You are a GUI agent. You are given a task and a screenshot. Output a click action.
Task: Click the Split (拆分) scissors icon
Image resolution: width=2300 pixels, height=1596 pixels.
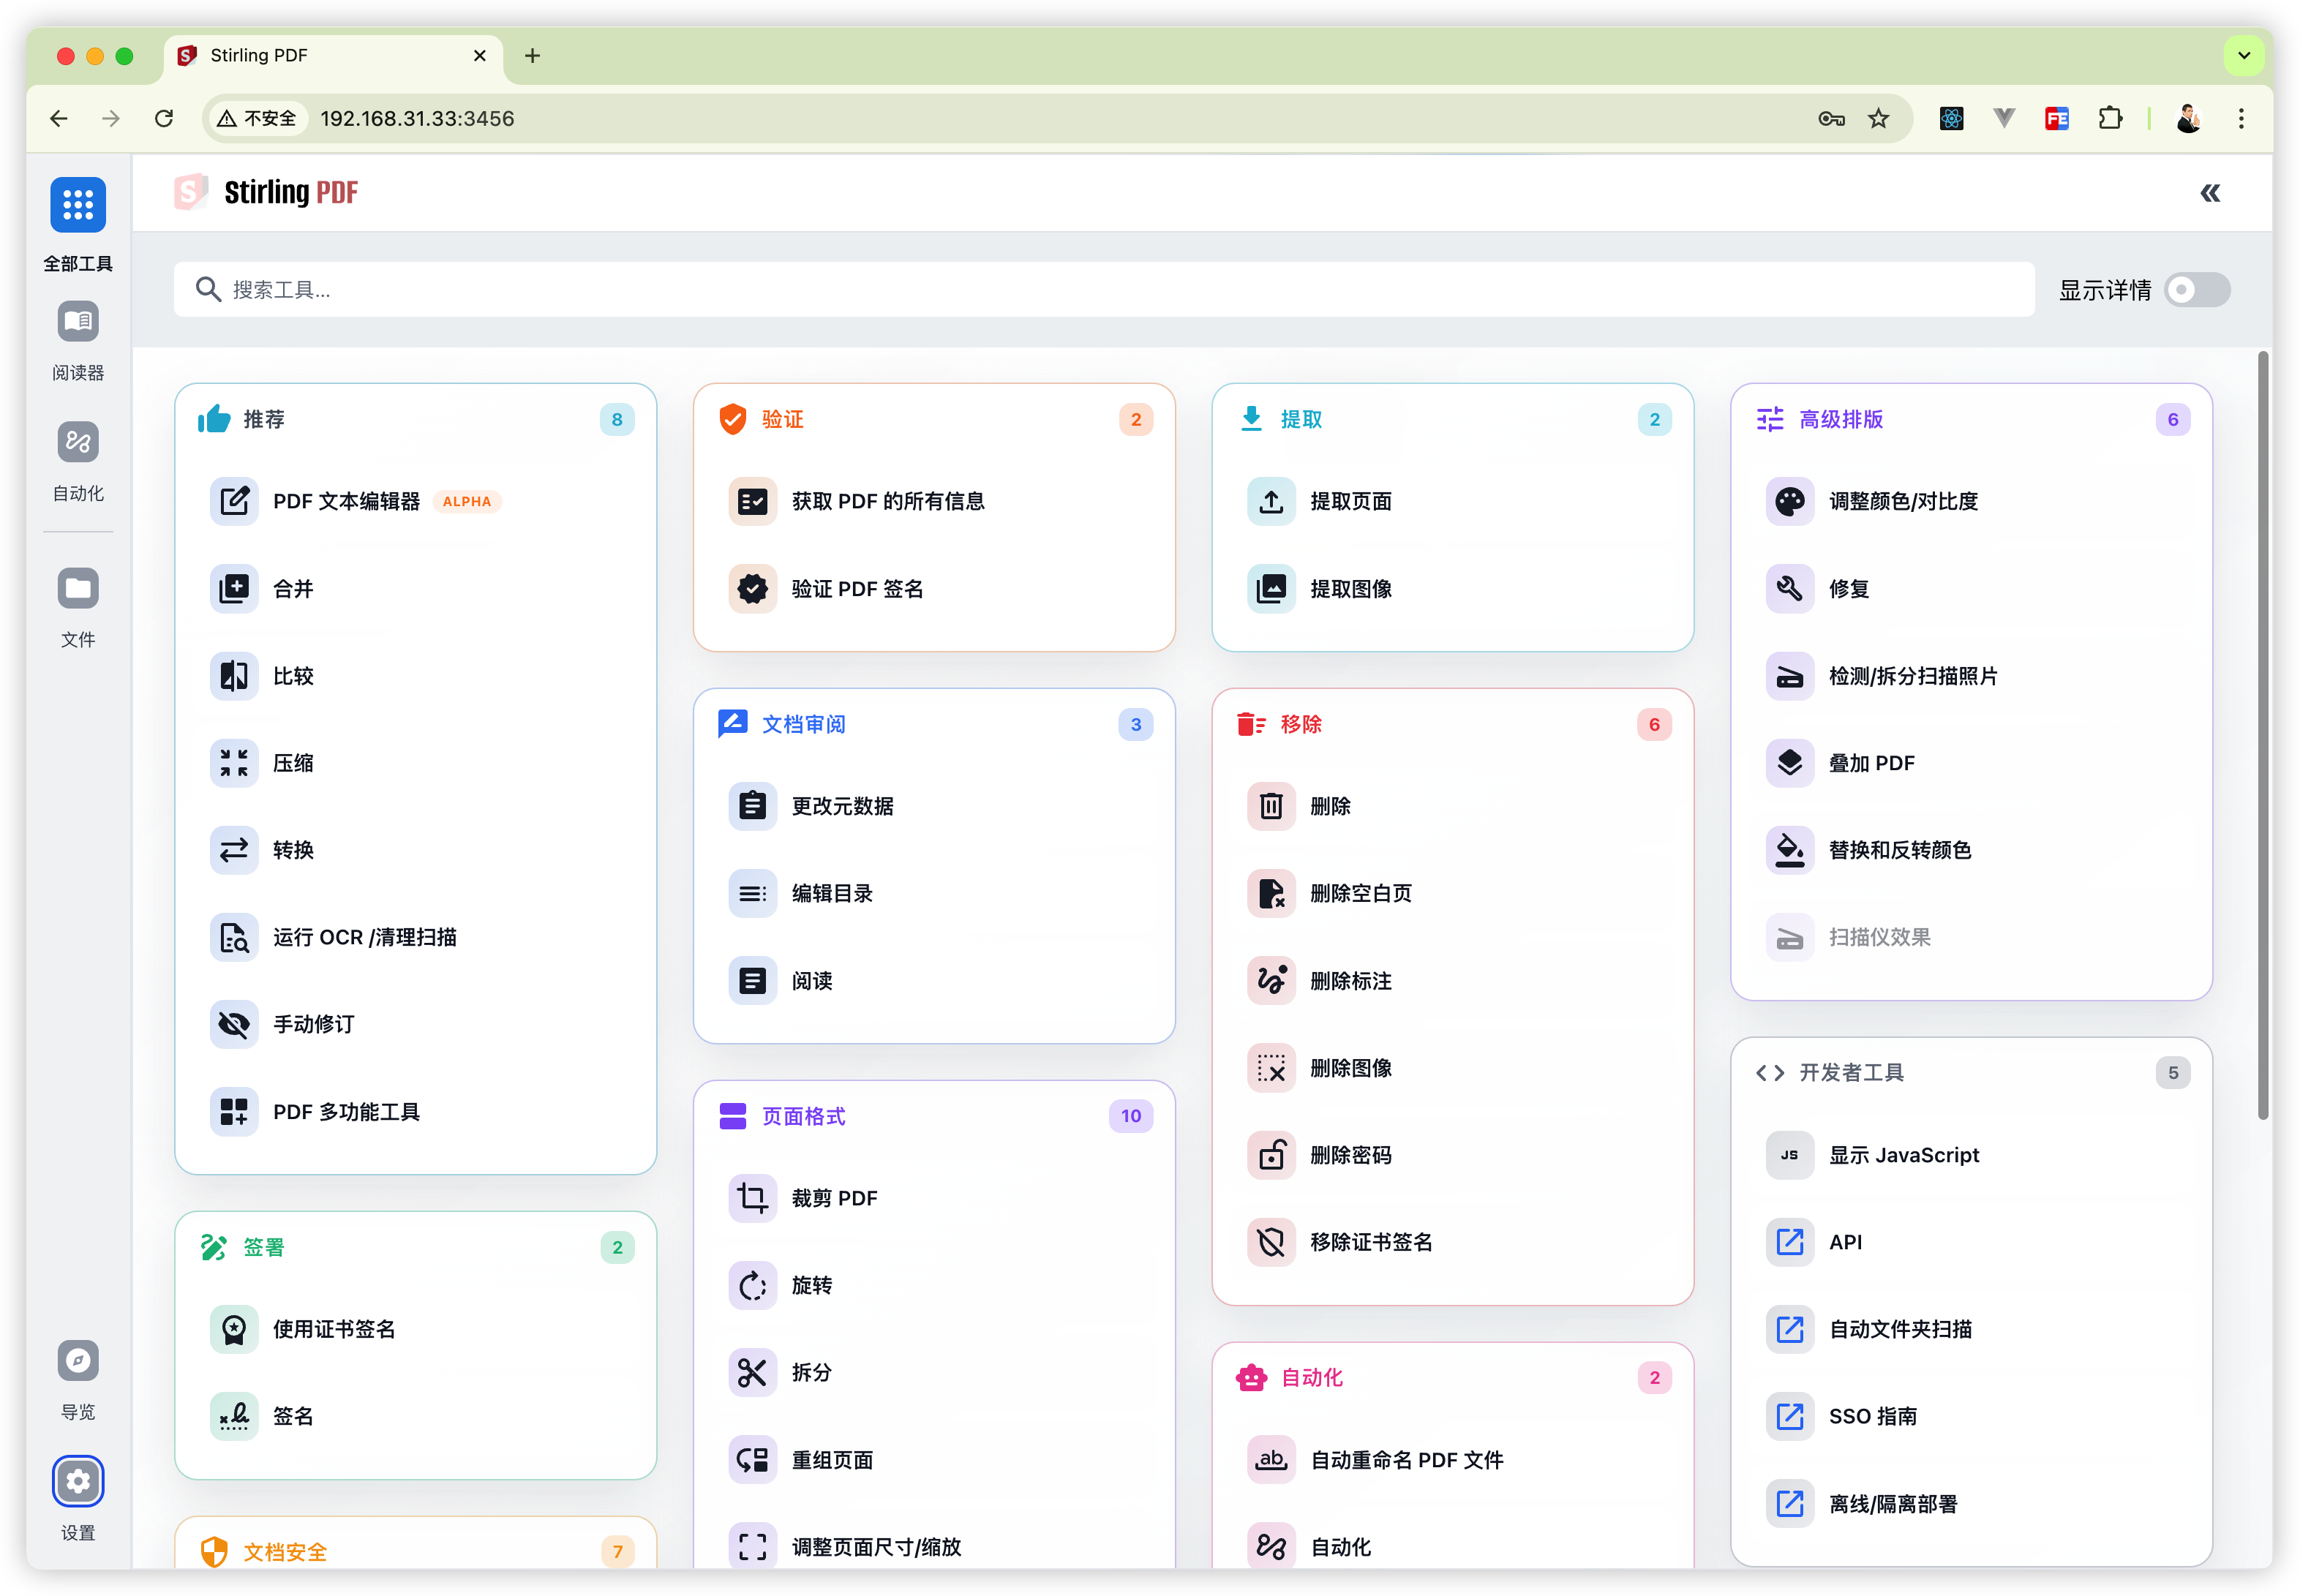point(752,1372)
